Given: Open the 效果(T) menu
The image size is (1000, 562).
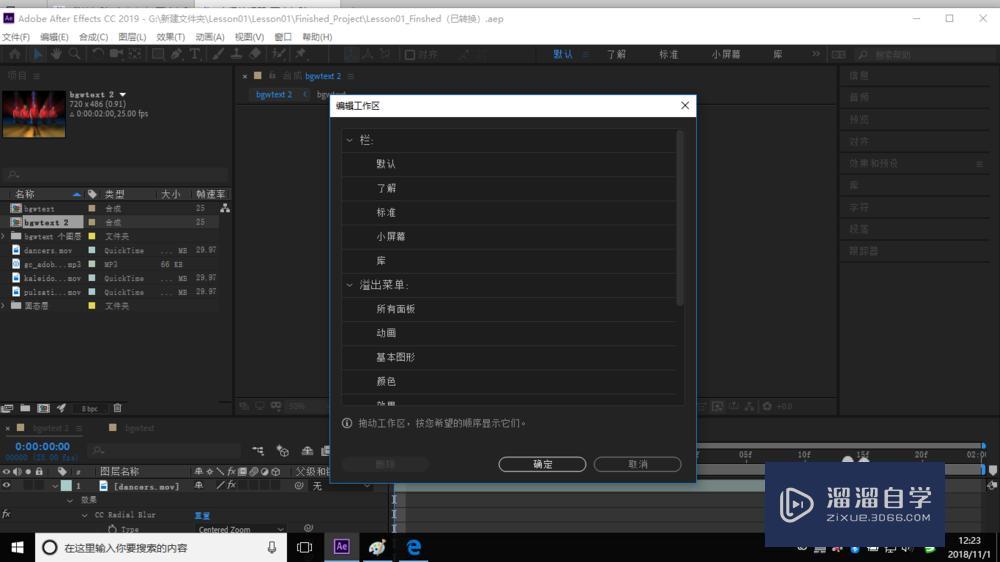Looking at the screenshot, I should (x=170, y=37).
